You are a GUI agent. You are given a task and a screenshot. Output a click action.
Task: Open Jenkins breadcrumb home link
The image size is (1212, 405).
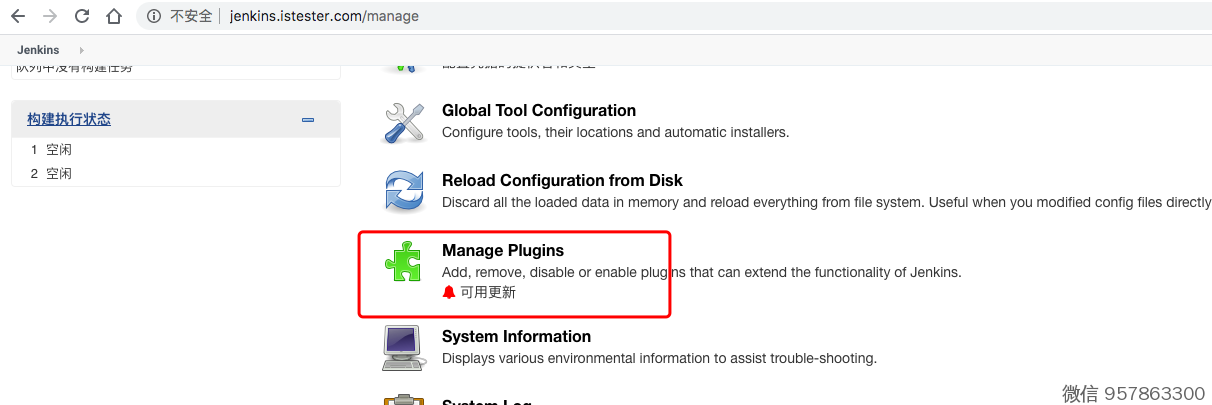tap(38, 50)
